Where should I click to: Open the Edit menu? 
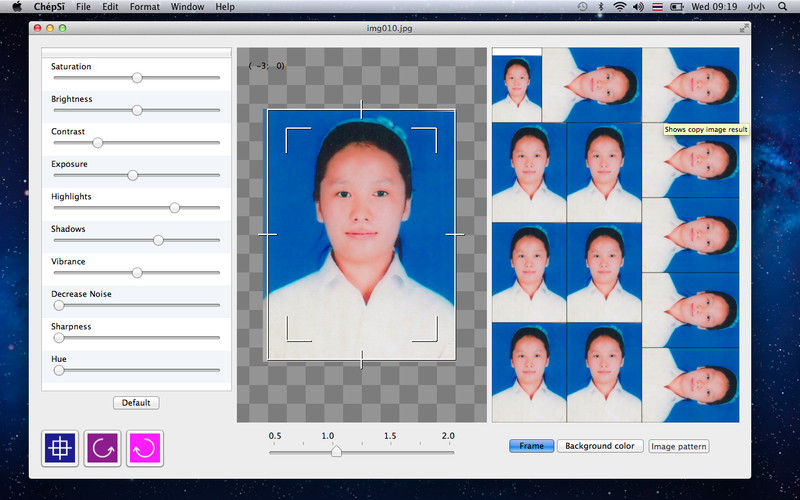(x=110, y=7)
